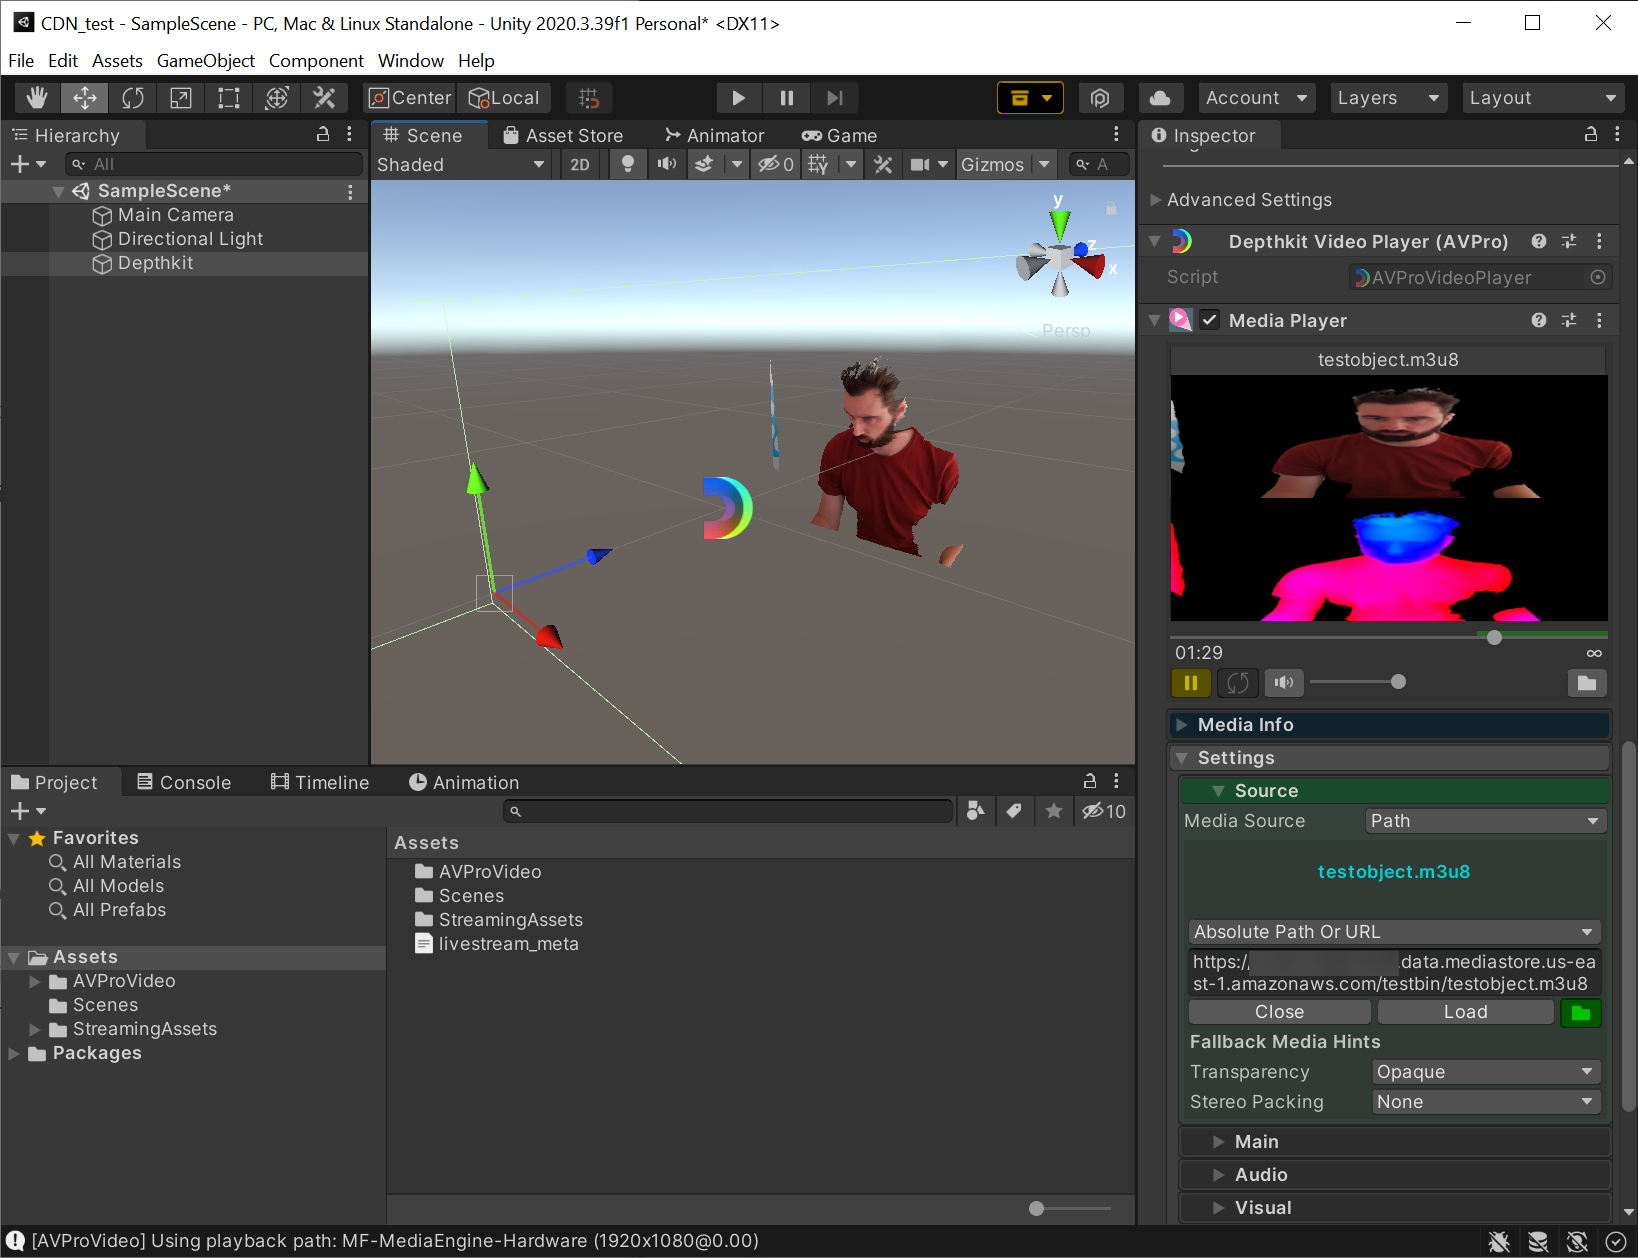Toggle scene lighting on or off
Screen dimensions: 1638x1258
(x=627, y=164)
